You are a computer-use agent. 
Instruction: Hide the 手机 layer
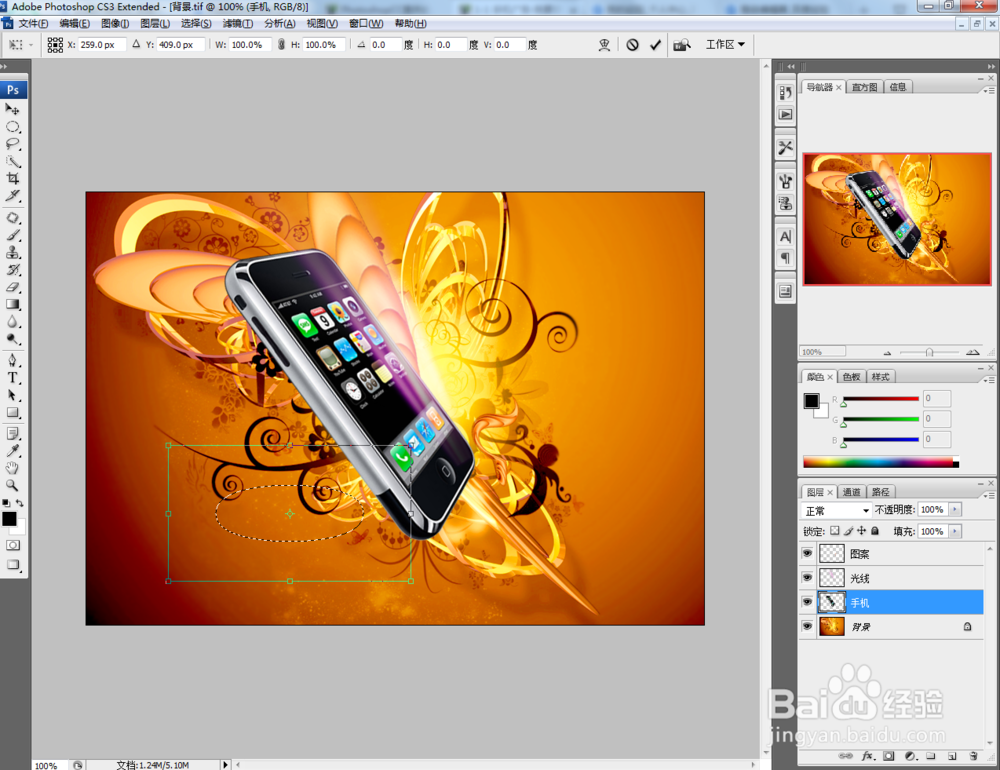pos(807,602)
